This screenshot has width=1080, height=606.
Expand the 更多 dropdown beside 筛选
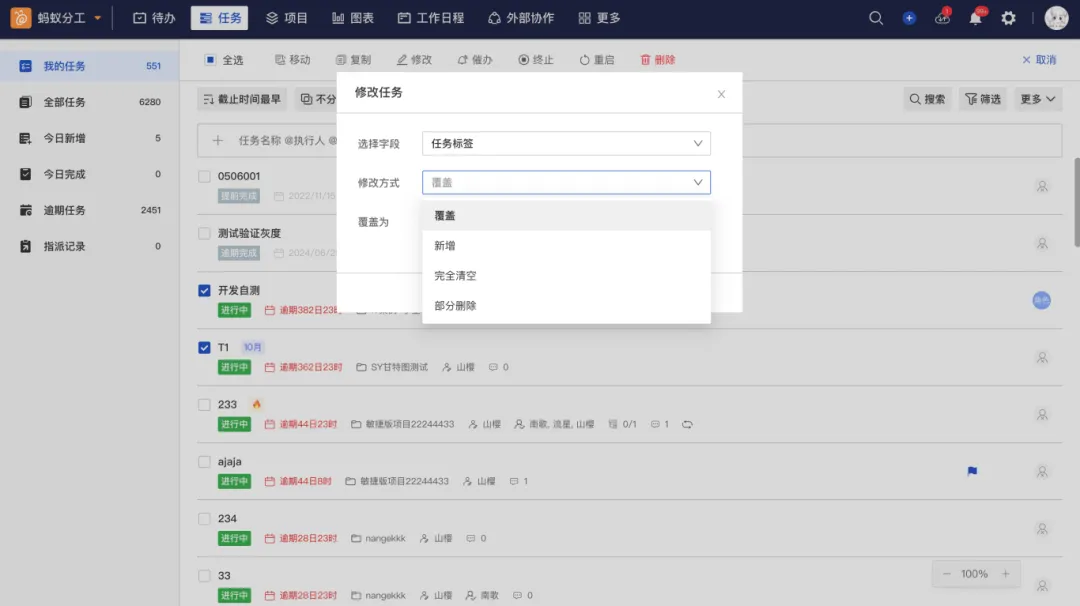coord(1039,99)
